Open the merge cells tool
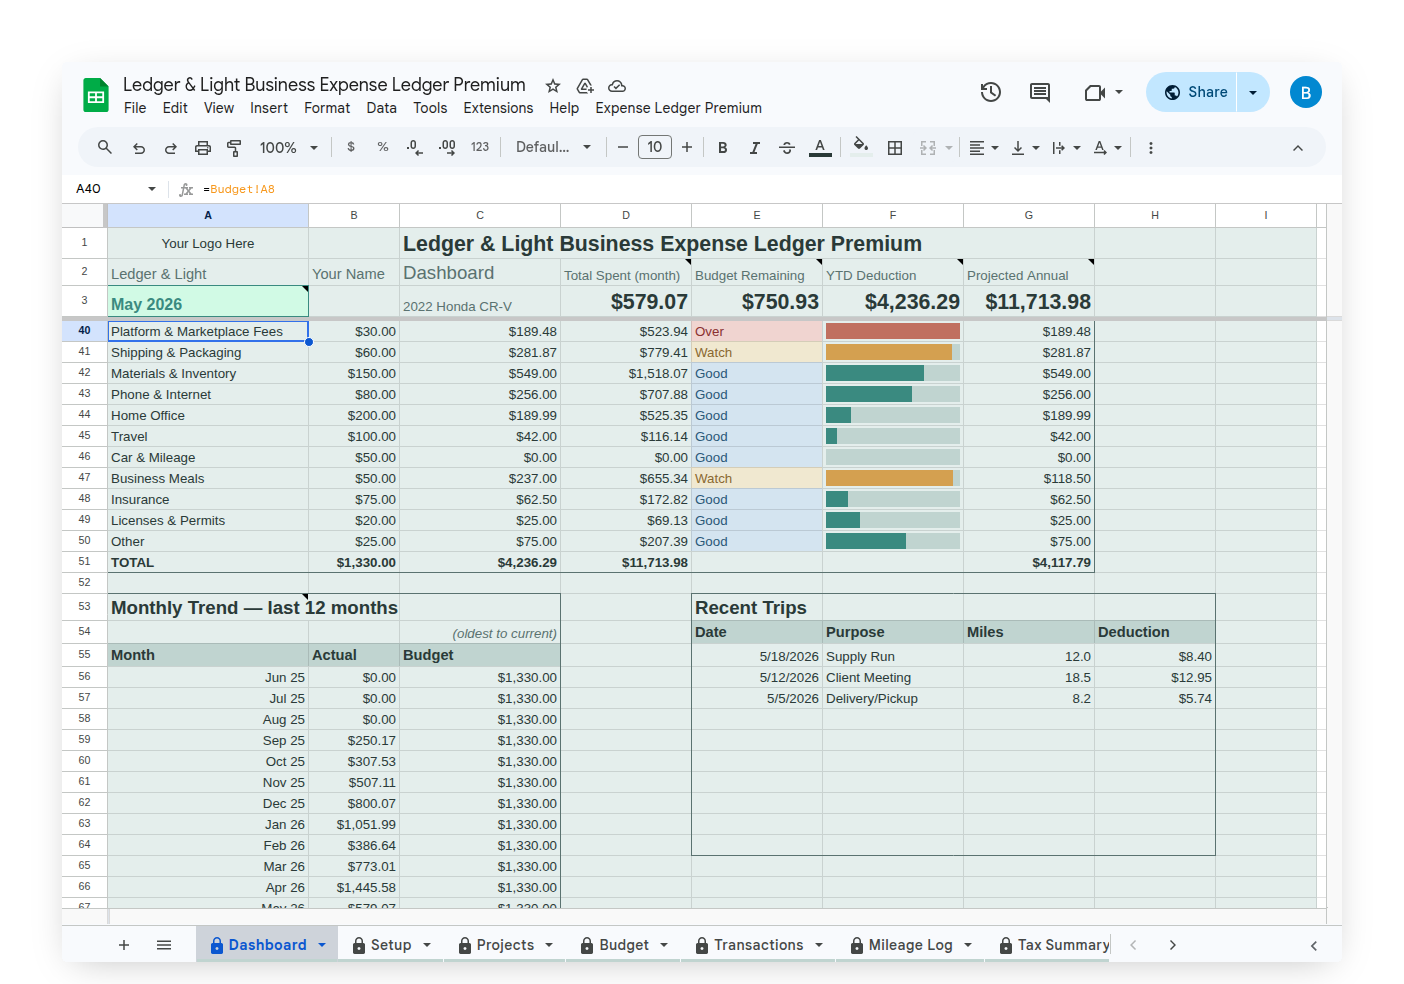This screenshot has width=1404, height=984. [x=928, y=148]
